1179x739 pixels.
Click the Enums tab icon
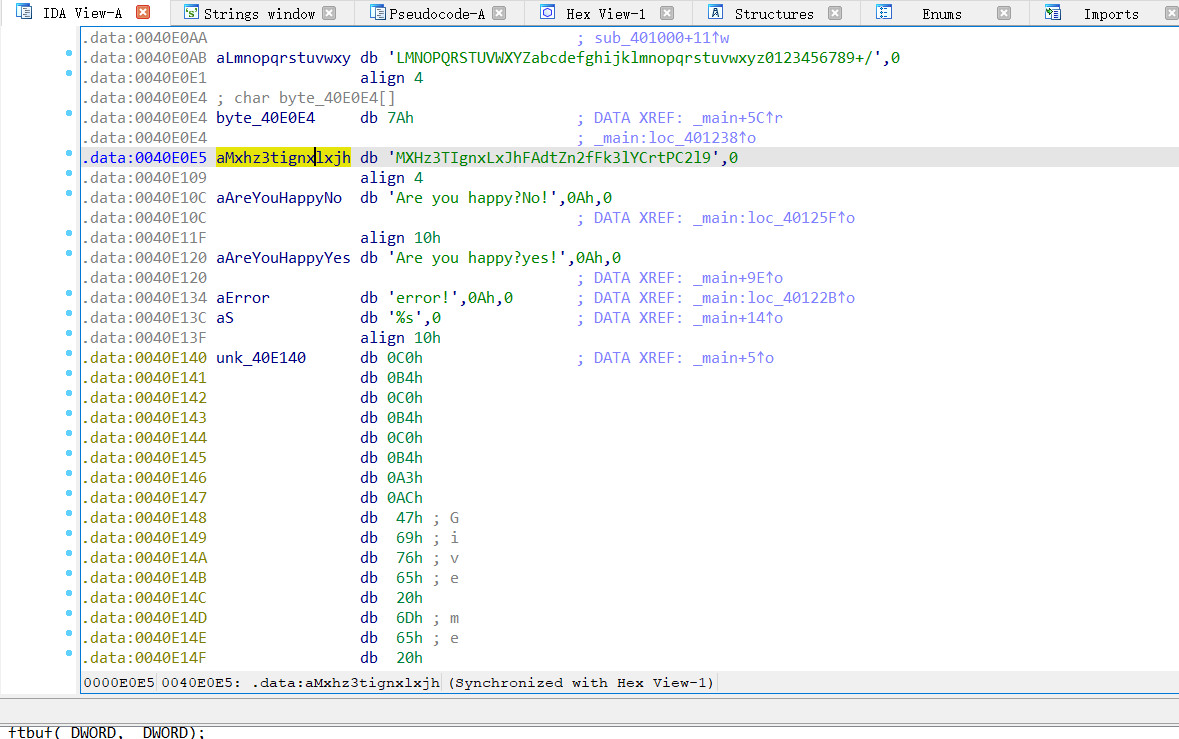(x=884, y=13)
